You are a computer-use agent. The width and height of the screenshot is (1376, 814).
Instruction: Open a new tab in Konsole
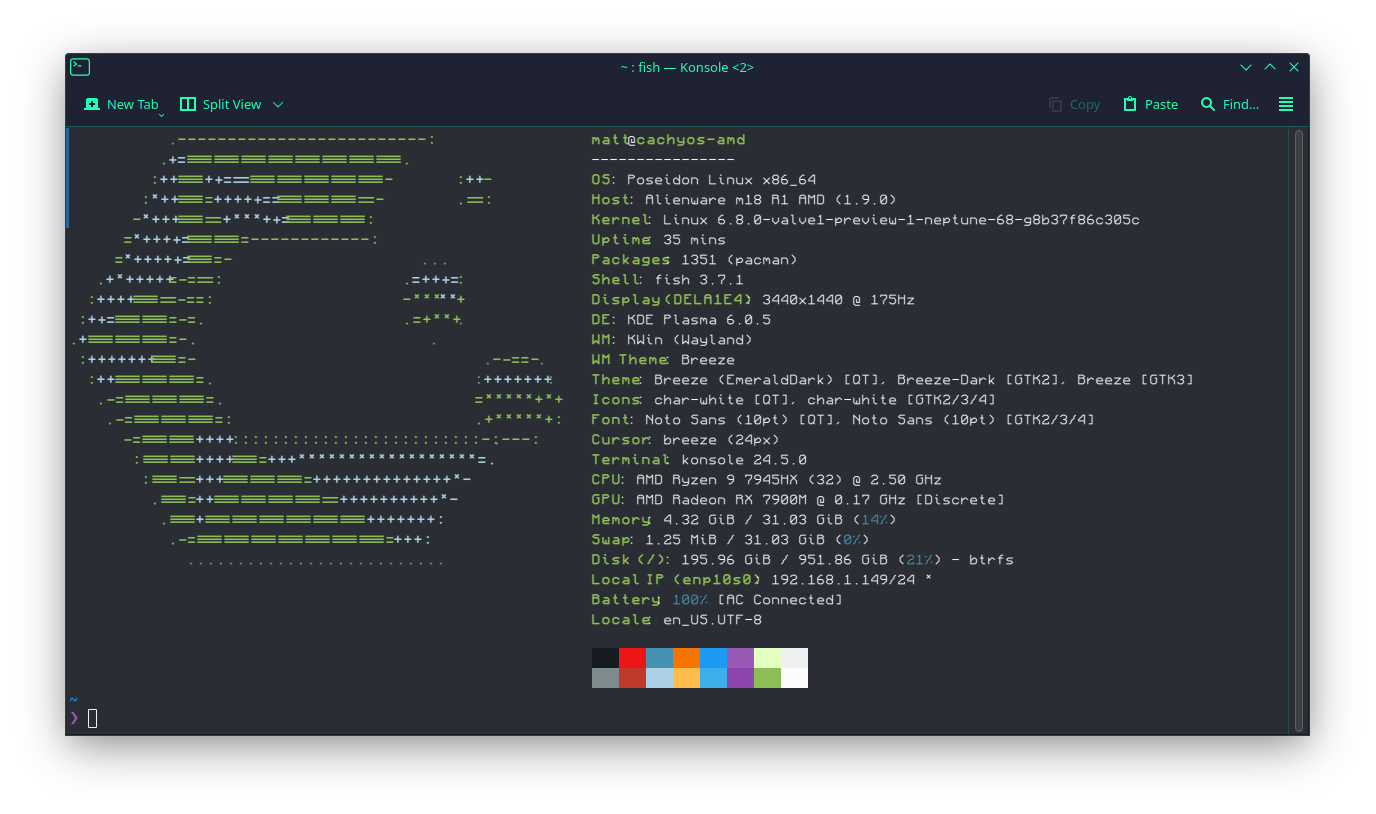(121, 104)
